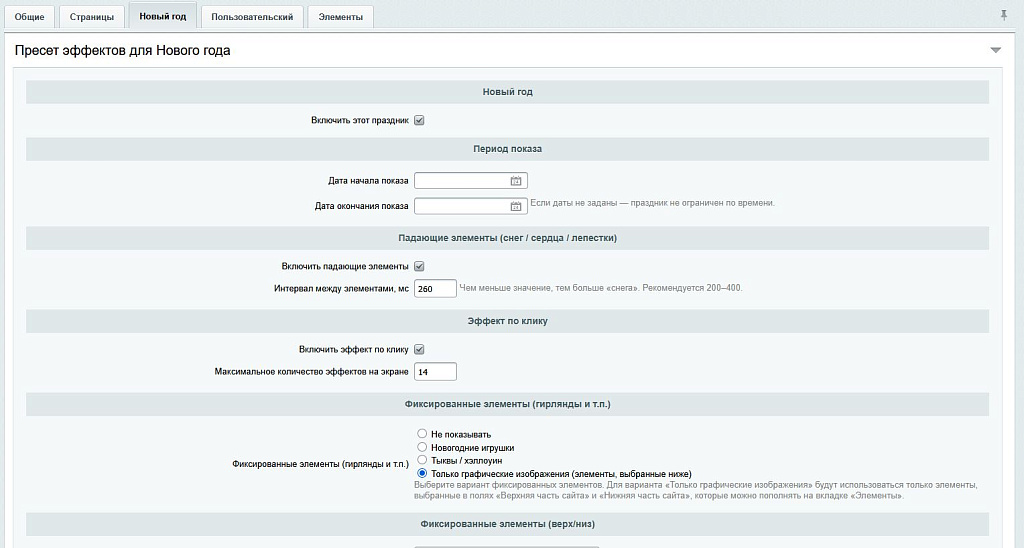The width and height of the screenshot is (1024, 548).
Task: Click the pin icon at top right
Action: pos(1004,15)
